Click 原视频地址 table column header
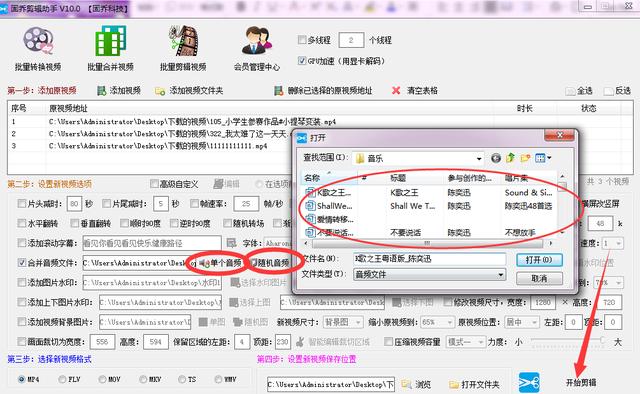This screenshot has height=394, width=640. pos(68,108)
